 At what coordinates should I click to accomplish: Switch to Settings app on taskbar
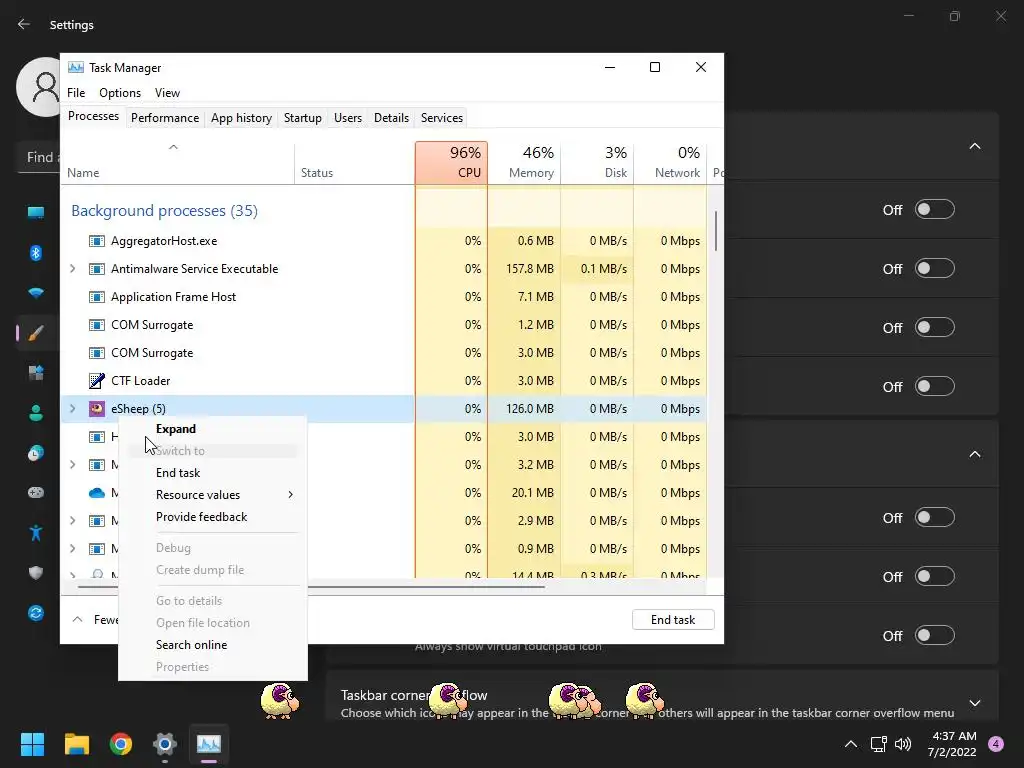click(x=165, y=744)
